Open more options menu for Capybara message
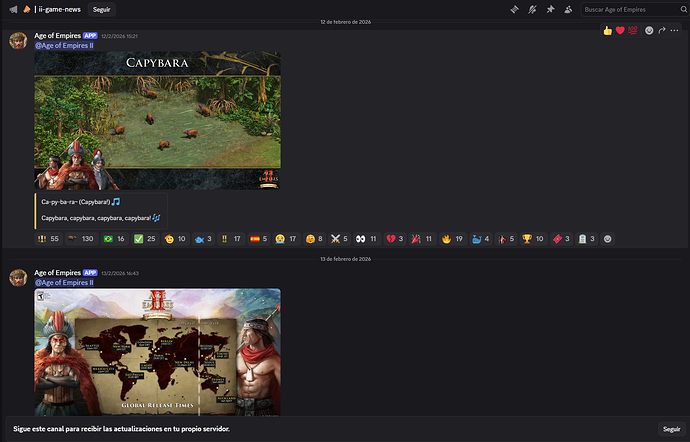Viewport: 690px width, 442px height. click(x=676, y=30)
